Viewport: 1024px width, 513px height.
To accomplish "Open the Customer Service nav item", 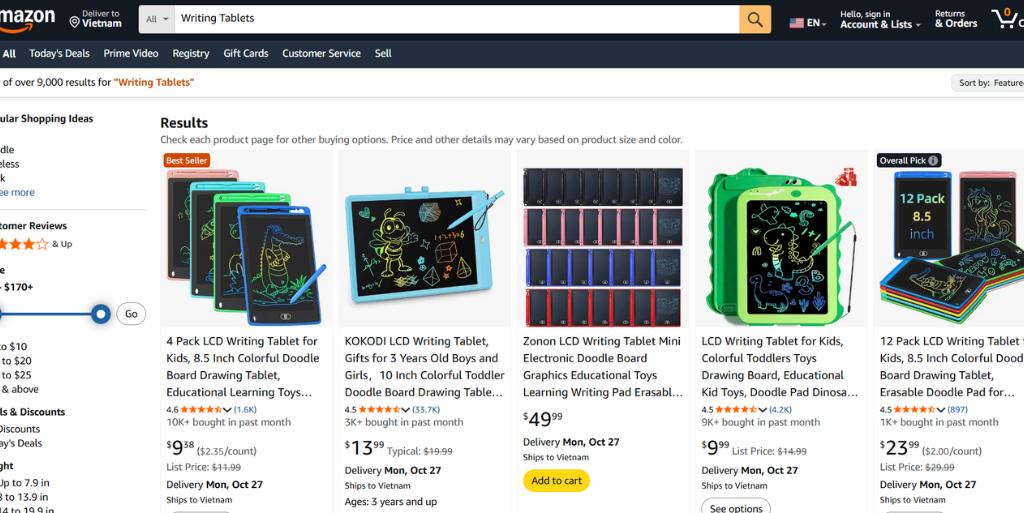I will click(321, 54).
